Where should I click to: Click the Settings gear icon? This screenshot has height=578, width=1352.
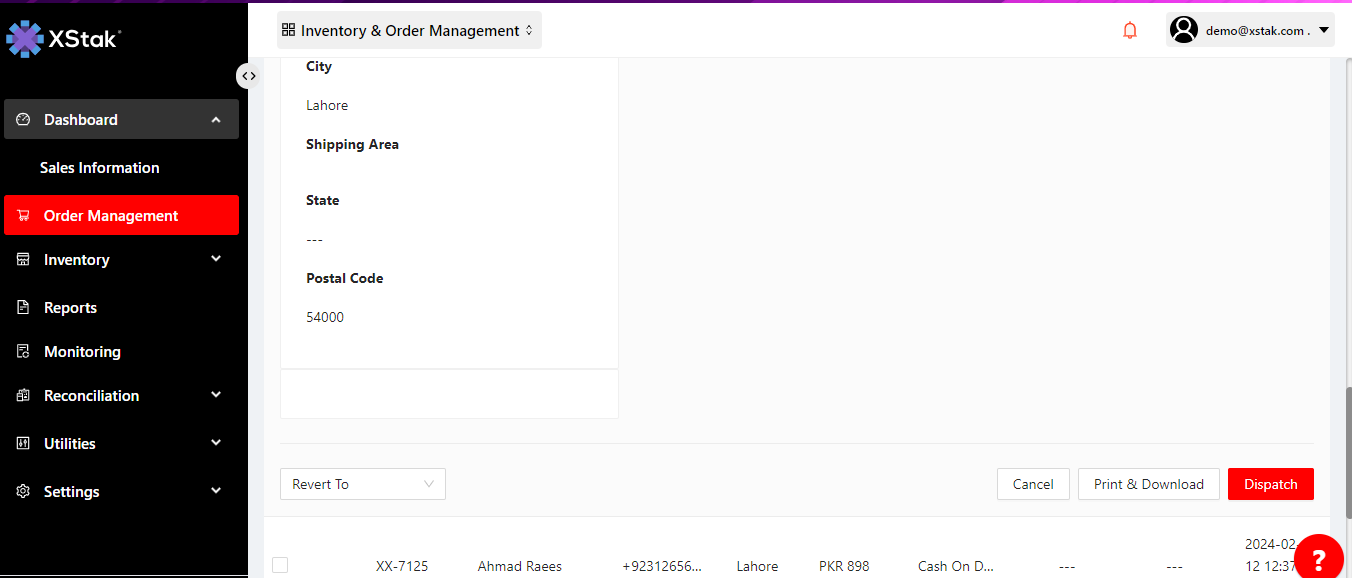(24, 492)
